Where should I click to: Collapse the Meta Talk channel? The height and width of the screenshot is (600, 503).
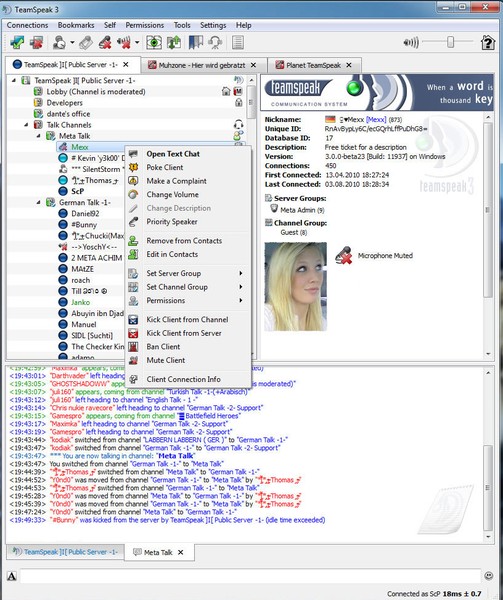(x=39, y=136)
